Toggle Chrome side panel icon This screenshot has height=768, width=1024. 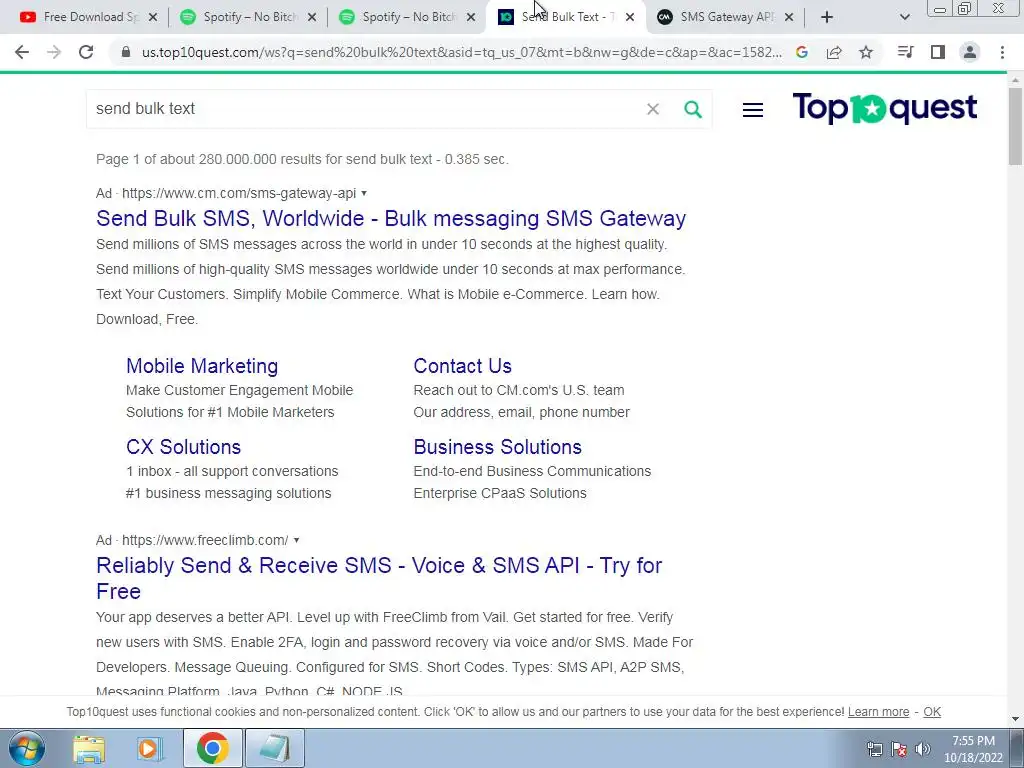(938, 52)
